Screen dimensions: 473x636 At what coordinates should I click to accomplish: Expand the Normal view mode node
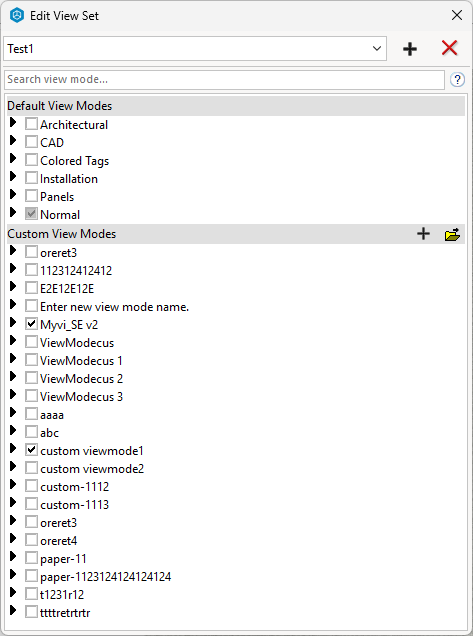[x=13, y=212]
